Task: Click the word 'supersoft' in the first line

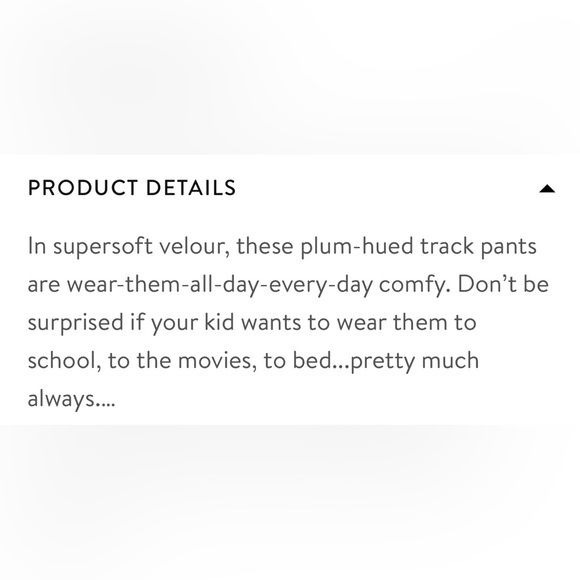Action: point(102,247)
